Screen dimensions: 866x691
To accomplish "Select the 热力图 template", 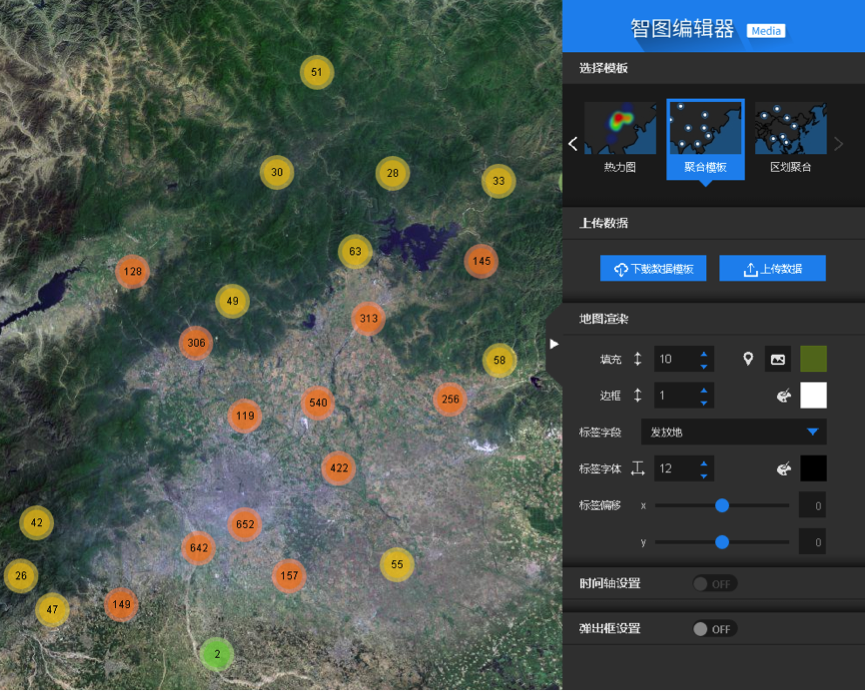I will pos(620,138).
